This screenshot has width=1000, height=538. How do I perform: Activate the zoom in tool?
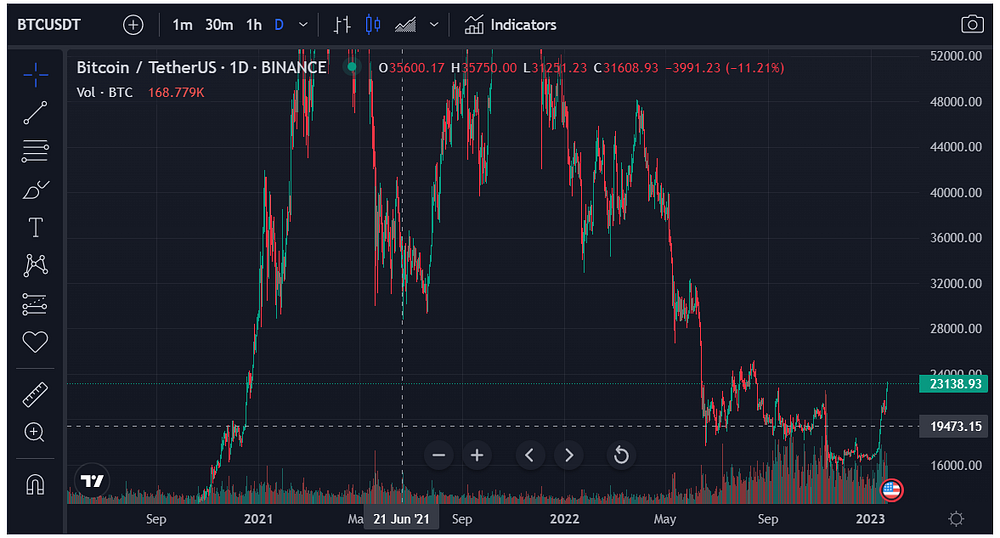coord(34,432)
